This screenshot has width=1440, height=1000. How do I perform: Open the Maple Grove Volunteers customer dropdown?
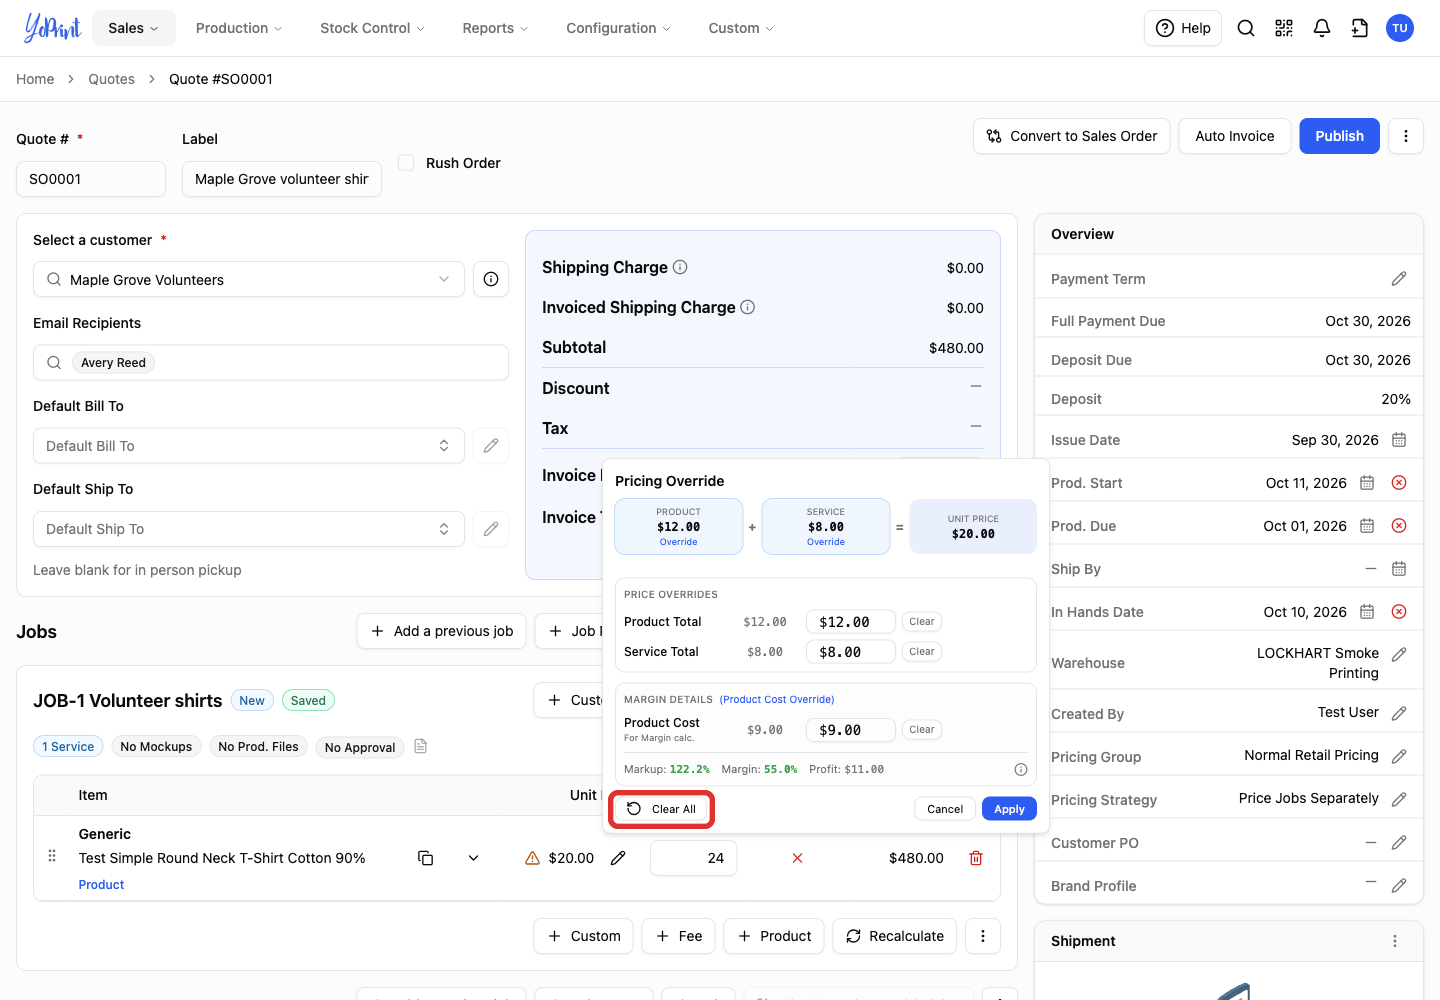click(249, 279)
